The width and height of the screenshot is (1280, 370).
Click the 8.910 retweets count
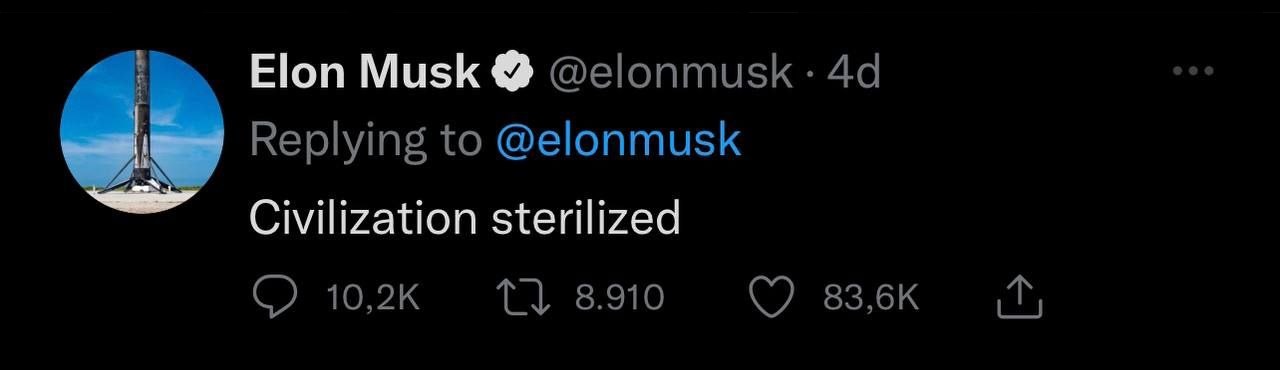click(x=620, y=298)
